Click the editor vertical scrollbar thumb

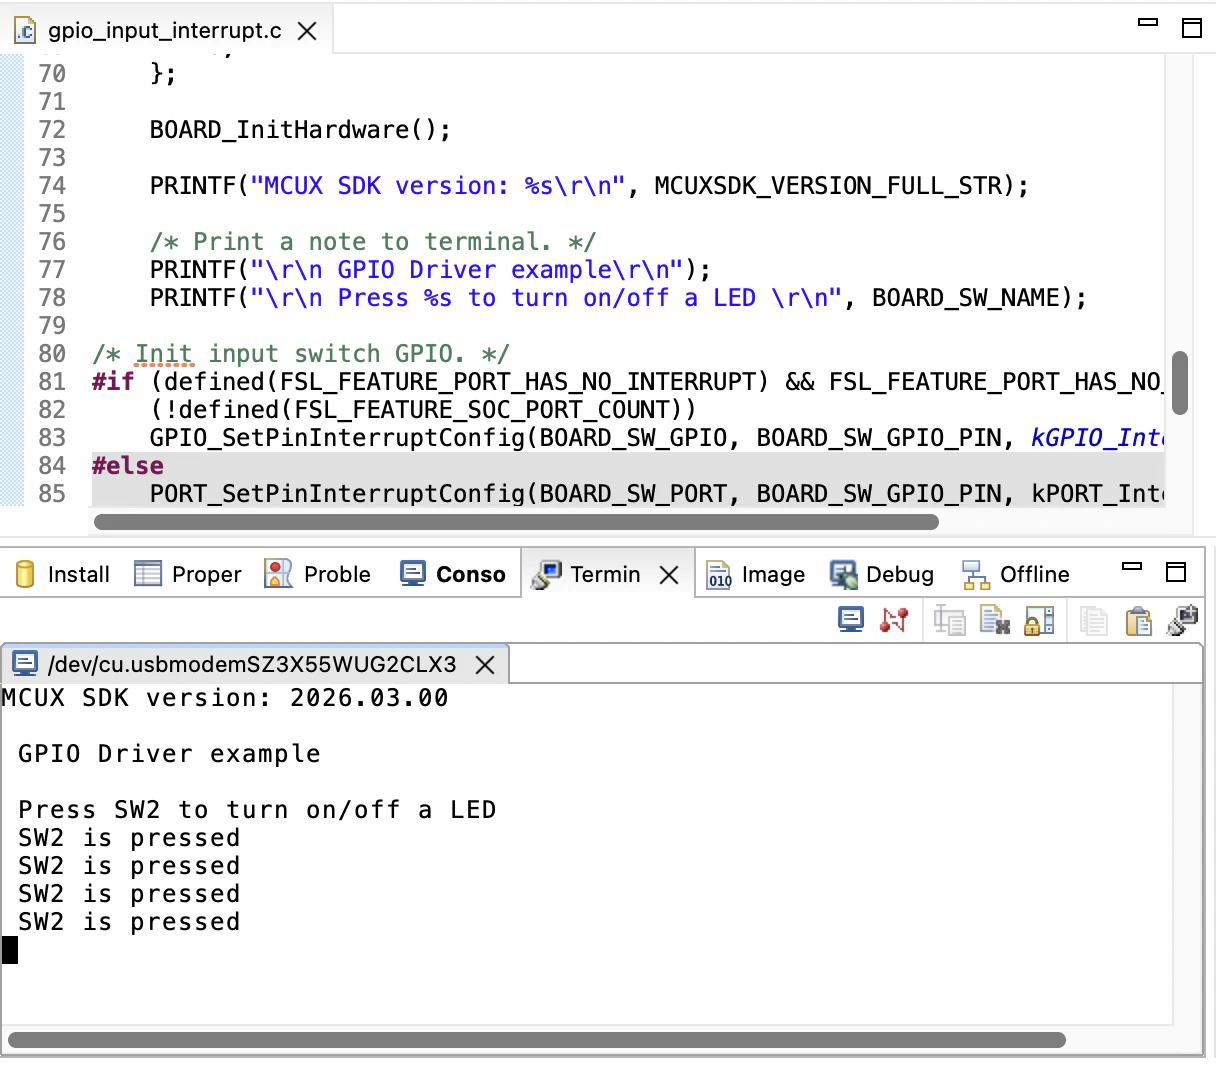click(x=1180, y=382)
